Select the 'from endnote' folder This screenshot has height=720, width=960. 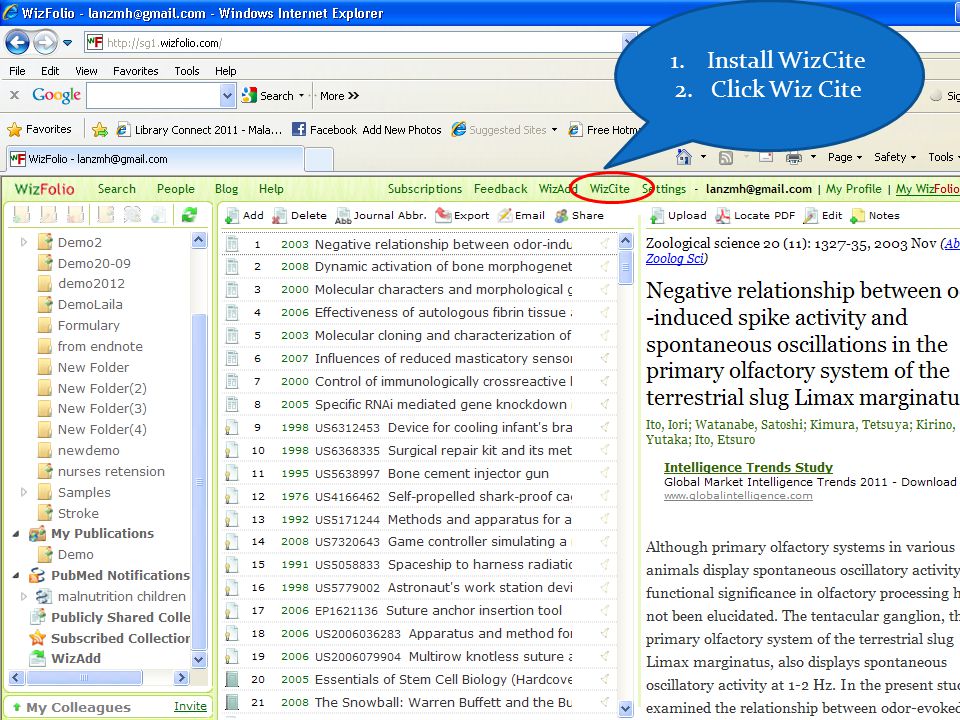pos(100,346)
